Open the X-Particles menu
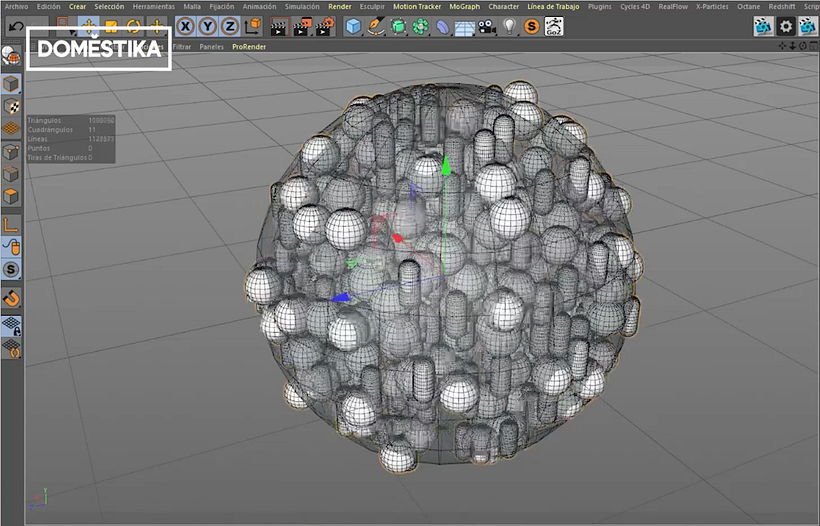Screen dimensions: 820x526 pyautogui.click(x=712, y=6)
